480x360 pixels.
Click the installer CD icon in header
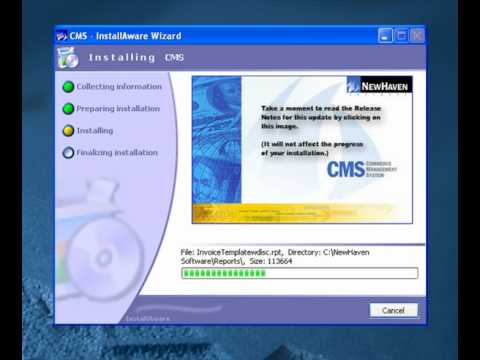coord(68,58)
